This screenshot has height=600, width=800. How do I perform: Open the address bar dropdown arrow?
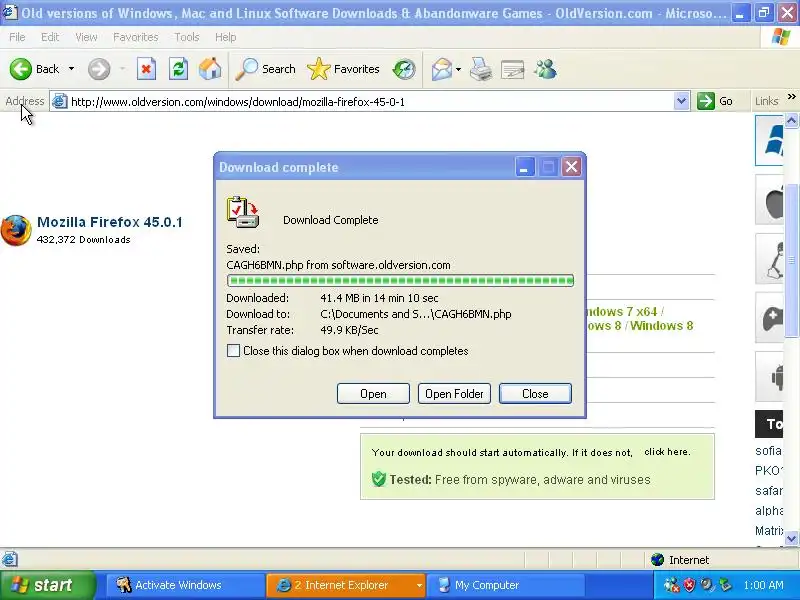(x=681, y=101)
